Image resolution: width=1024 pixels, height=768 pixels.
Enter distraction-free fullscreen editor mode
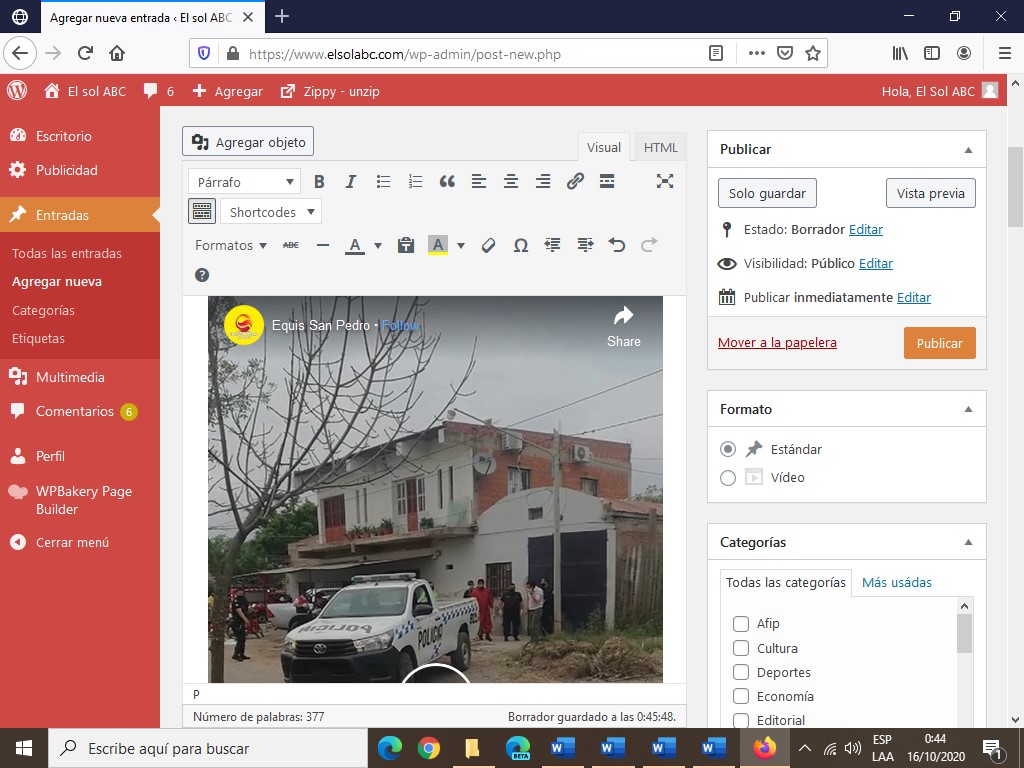coord(665,181)
